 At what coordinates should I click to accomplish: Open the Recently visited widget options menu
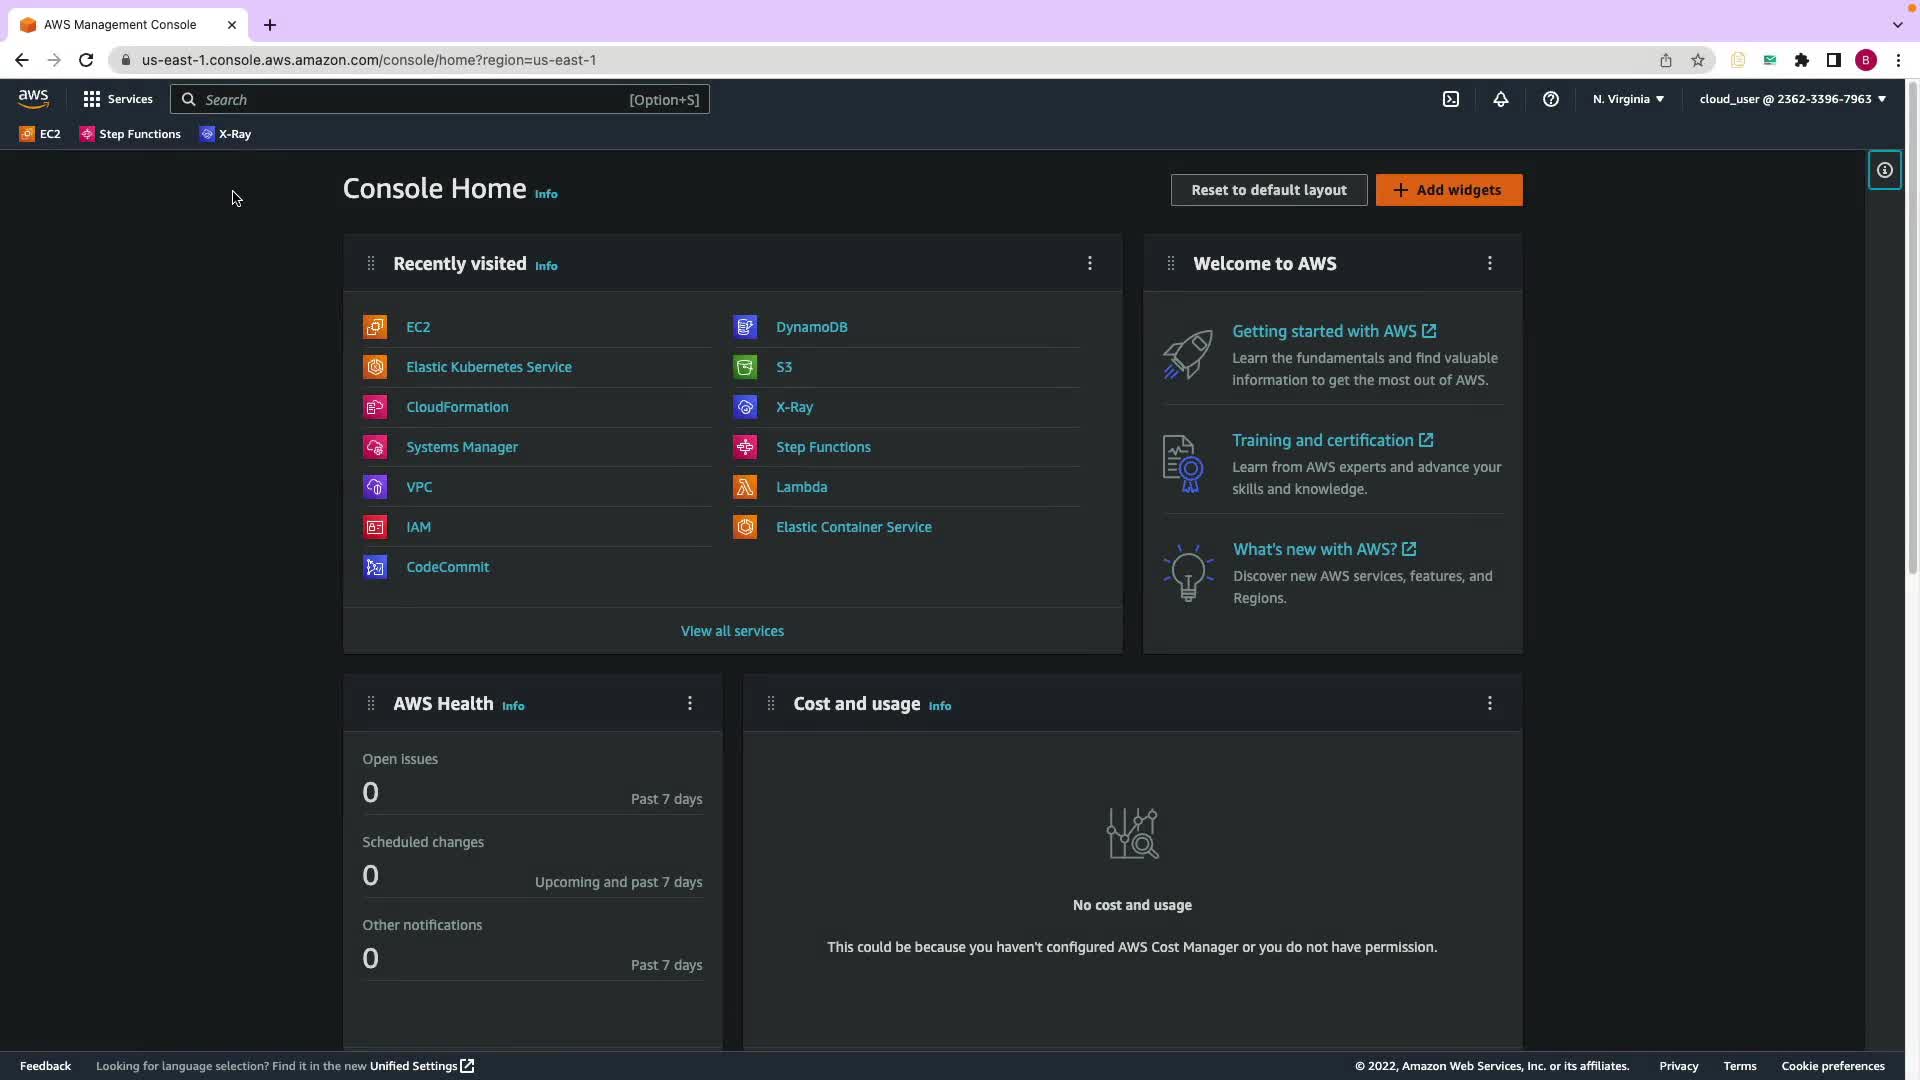(1090, 263)
